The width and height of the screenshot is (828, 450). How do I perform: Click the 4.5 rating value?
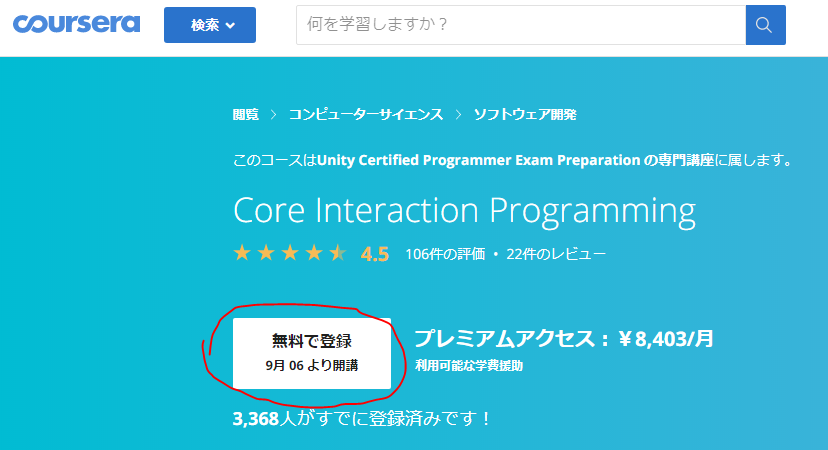pos(375,254)
